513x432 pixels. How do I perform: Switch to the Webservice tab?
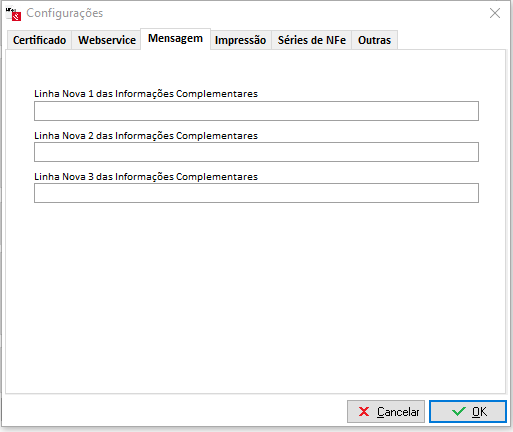(107, 40)
